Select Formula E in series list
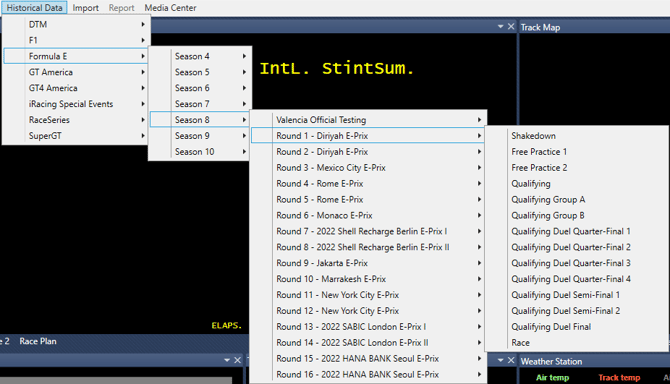The width and height of the screenshot is (670, 384). pos(76,56)
